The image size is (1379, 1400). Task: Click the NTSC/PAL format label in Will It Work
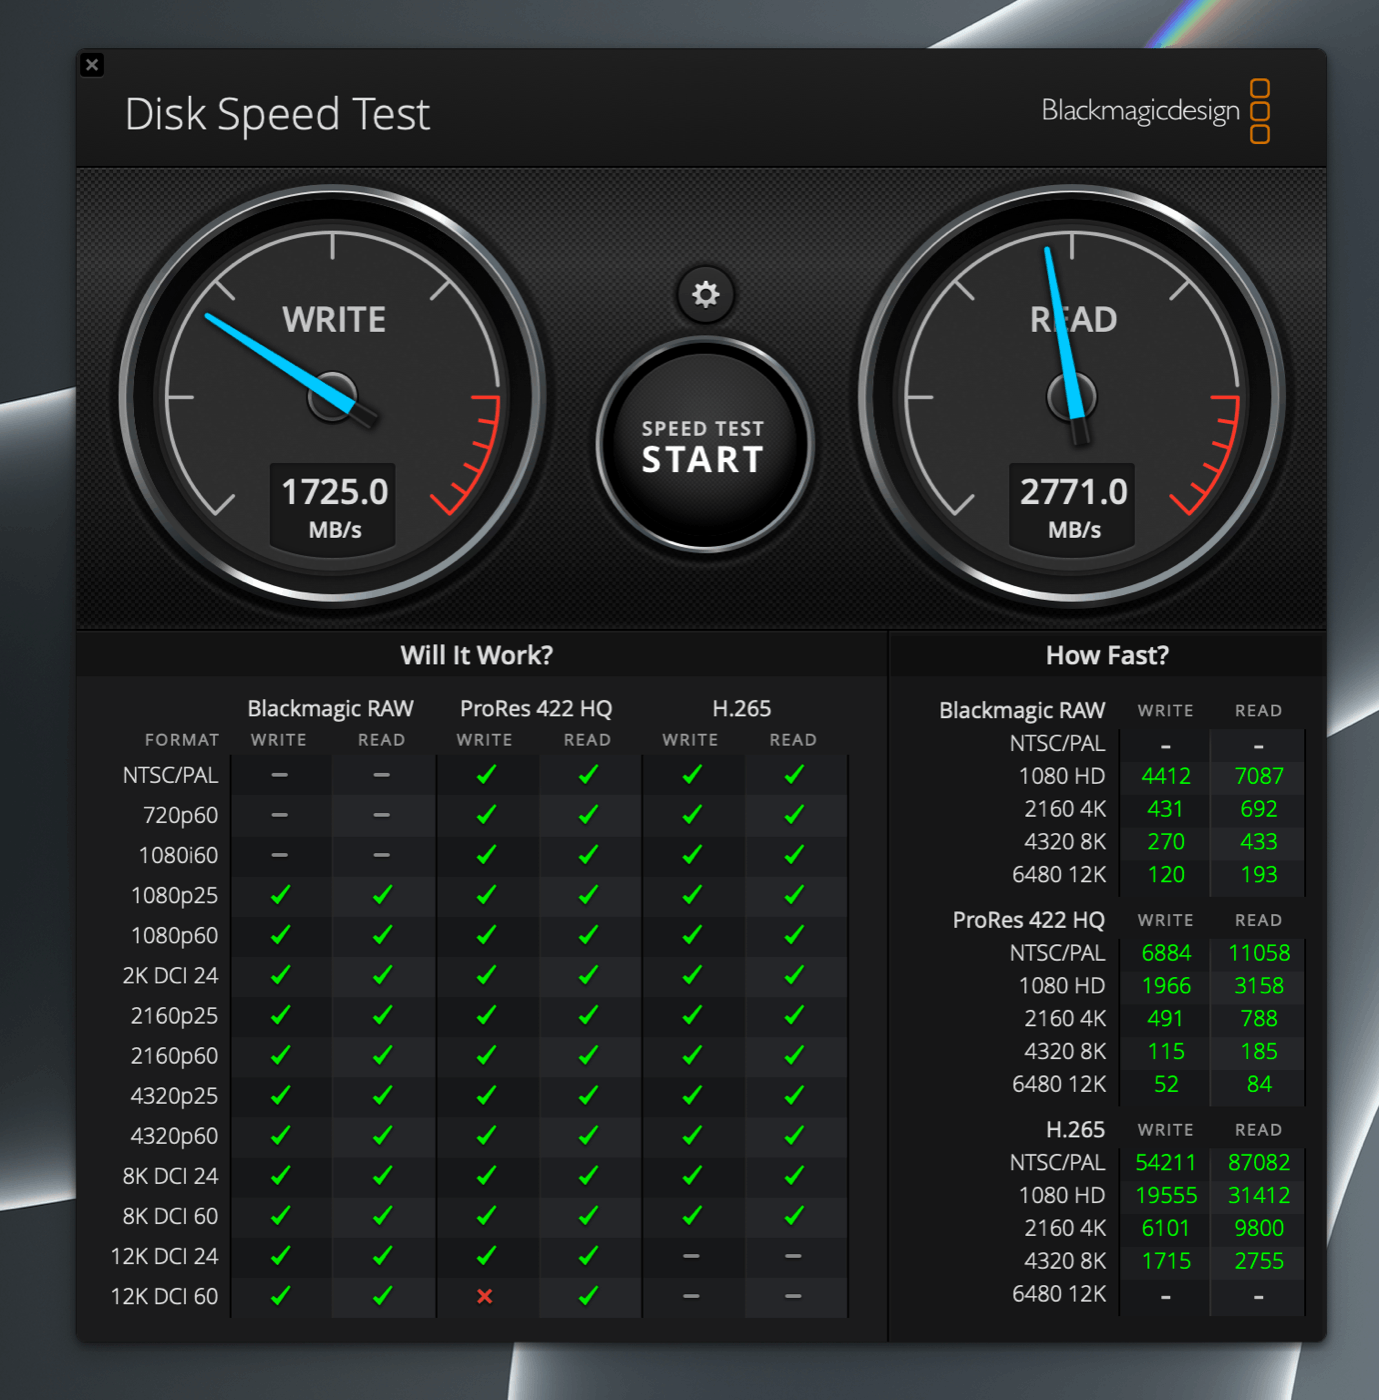[170, 775]
